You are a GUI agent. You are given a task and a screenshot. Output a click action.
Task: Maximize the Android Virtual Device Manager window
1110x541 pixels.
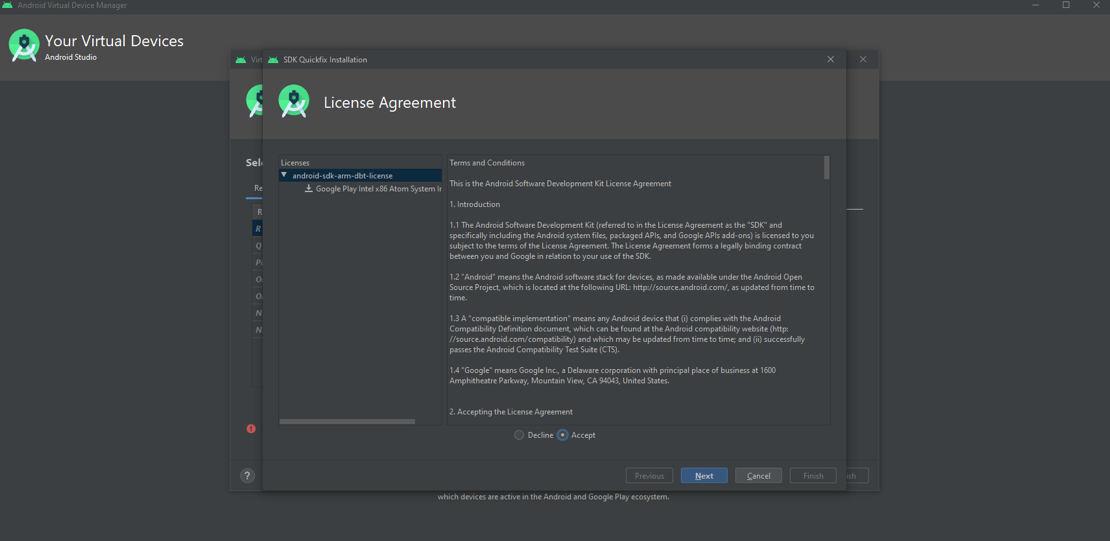click(1066, 5)
